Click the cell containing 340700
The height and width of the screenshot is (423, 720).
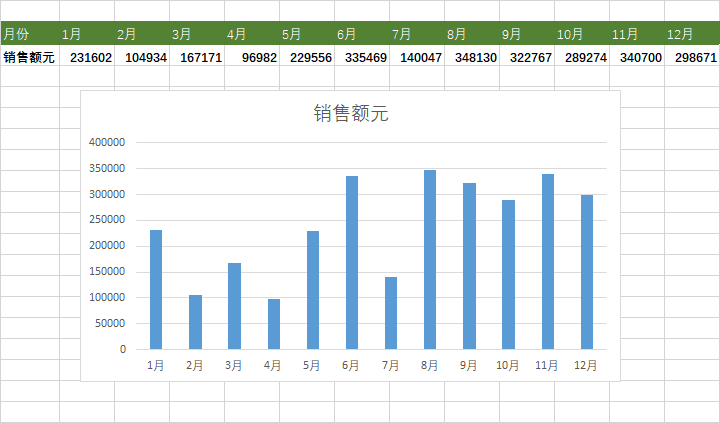click(x=637, y=57)
